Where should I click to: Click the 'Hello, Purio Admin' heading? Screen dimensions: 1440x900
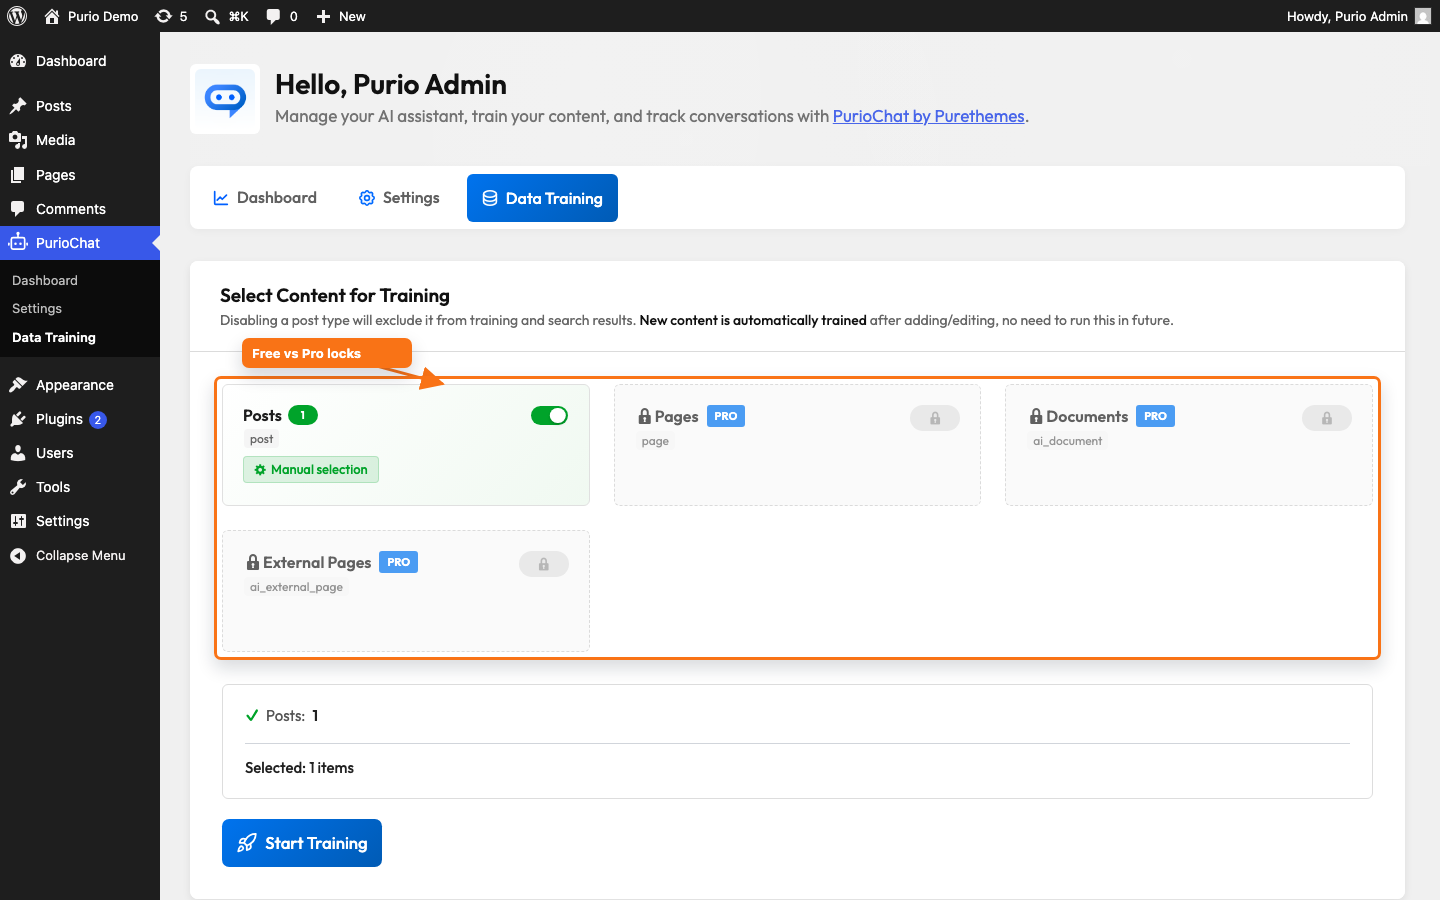pyautogui.click(x=391, y=84)
